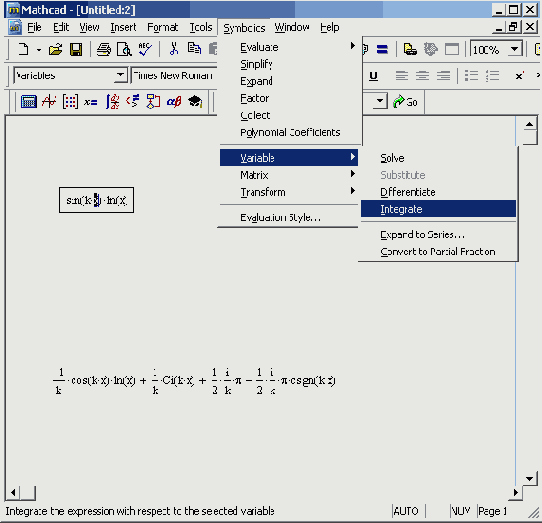Click the New document icon
This screenshot has height=523, width=542.
click(23, 50)
